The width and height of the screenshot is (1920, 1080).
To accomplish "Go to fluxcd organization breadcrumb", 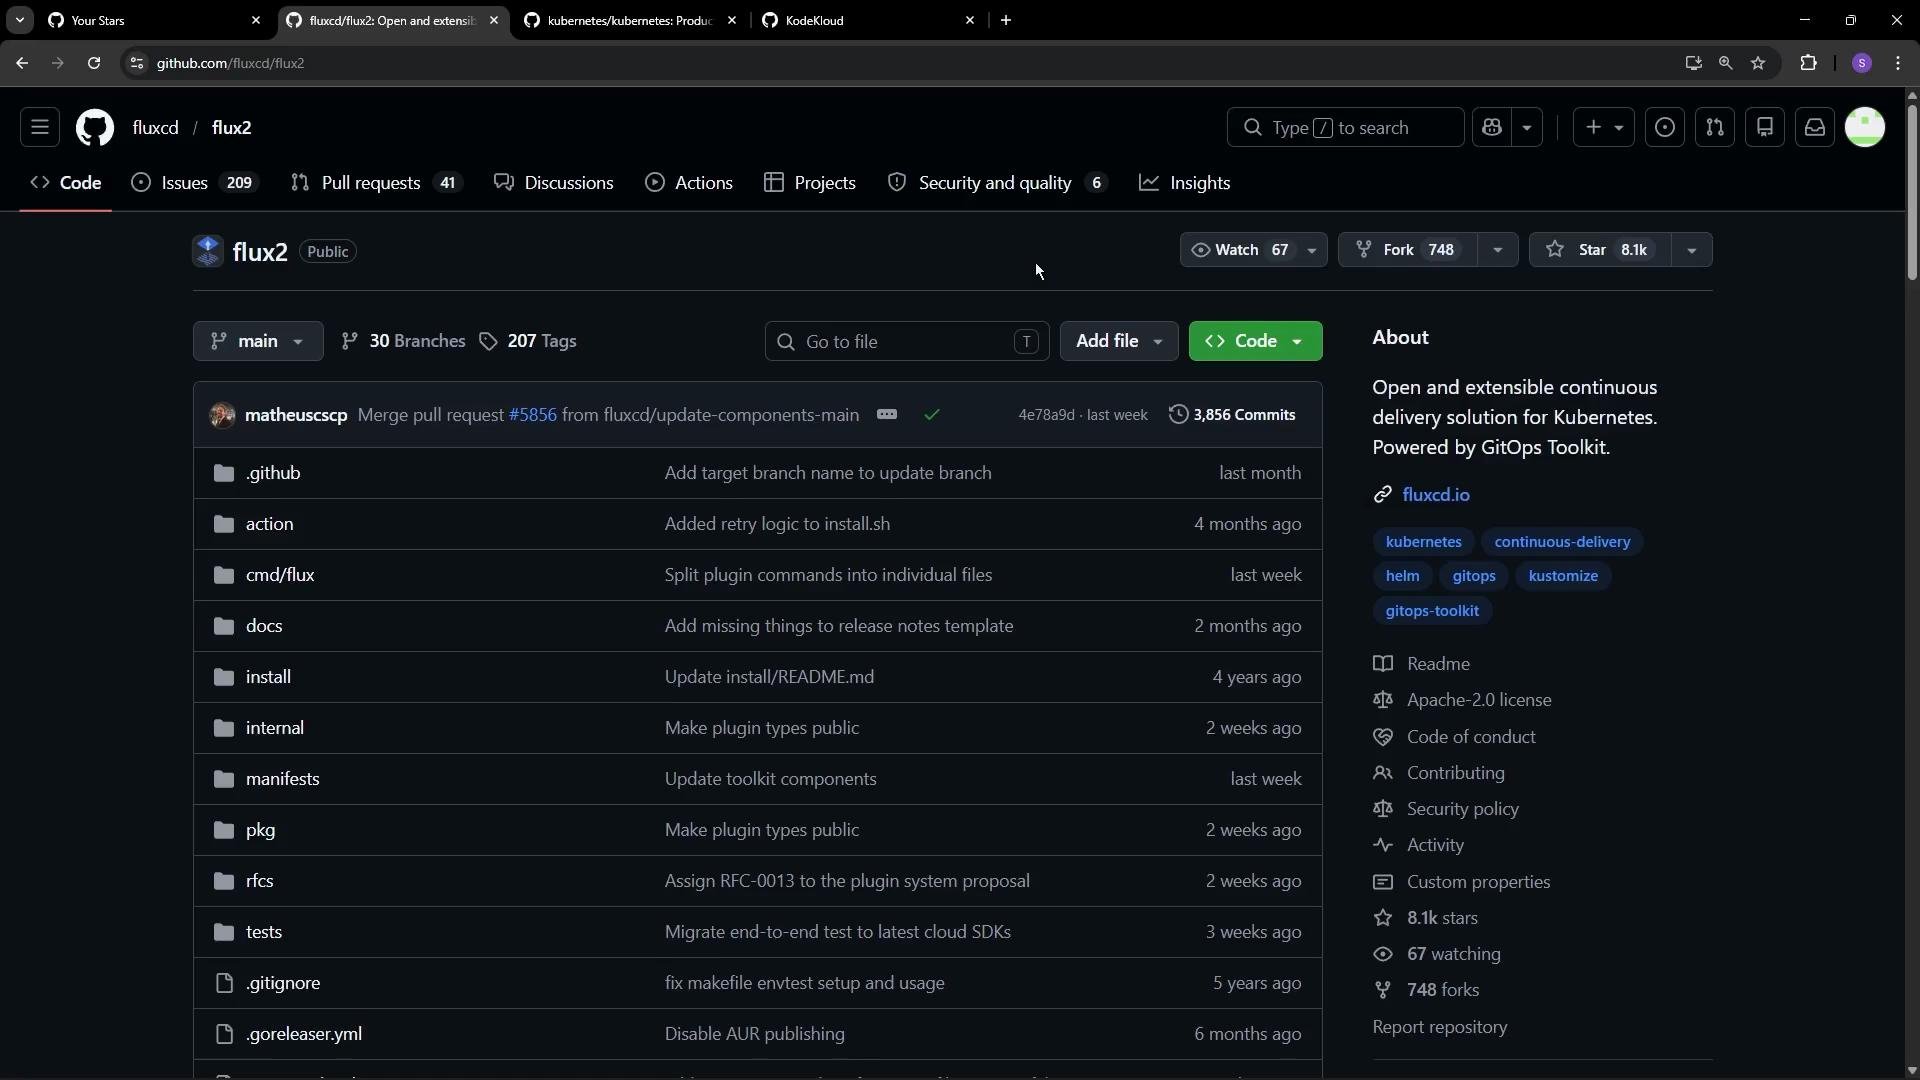I will click(156, 128).
